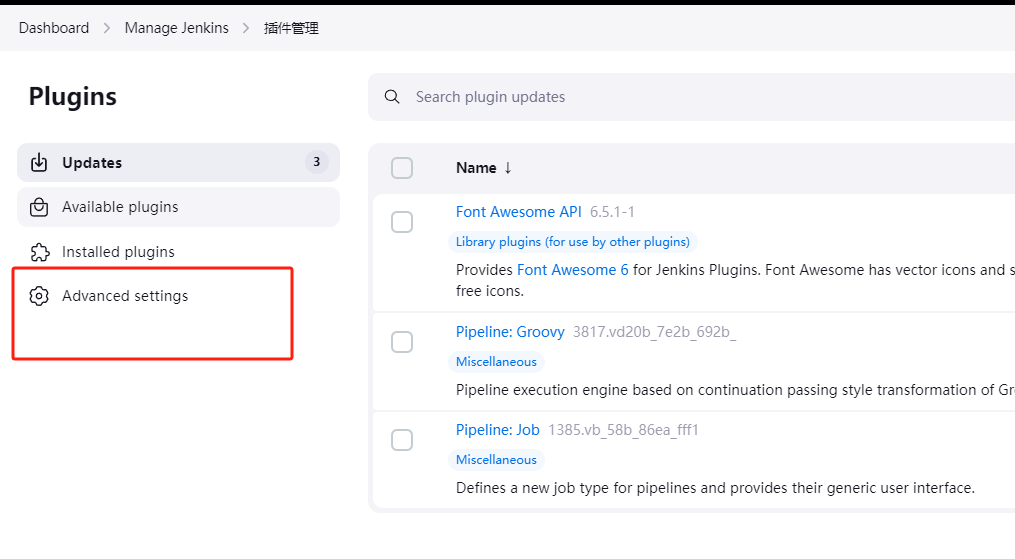Click version 1385.vb_58b_86ea_fff1
The image size is (1015, 559).
click(x=623, y=430)
